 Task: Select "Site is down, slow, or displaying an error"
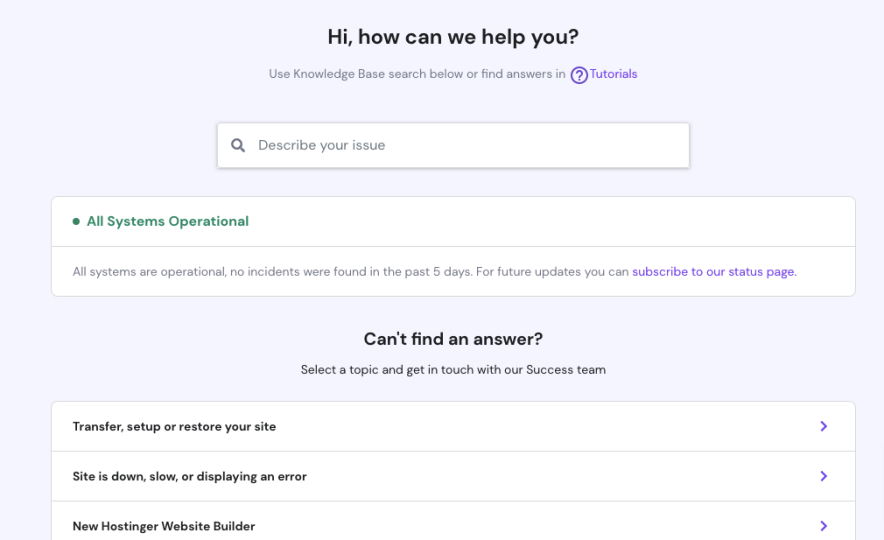coord(189,477)
